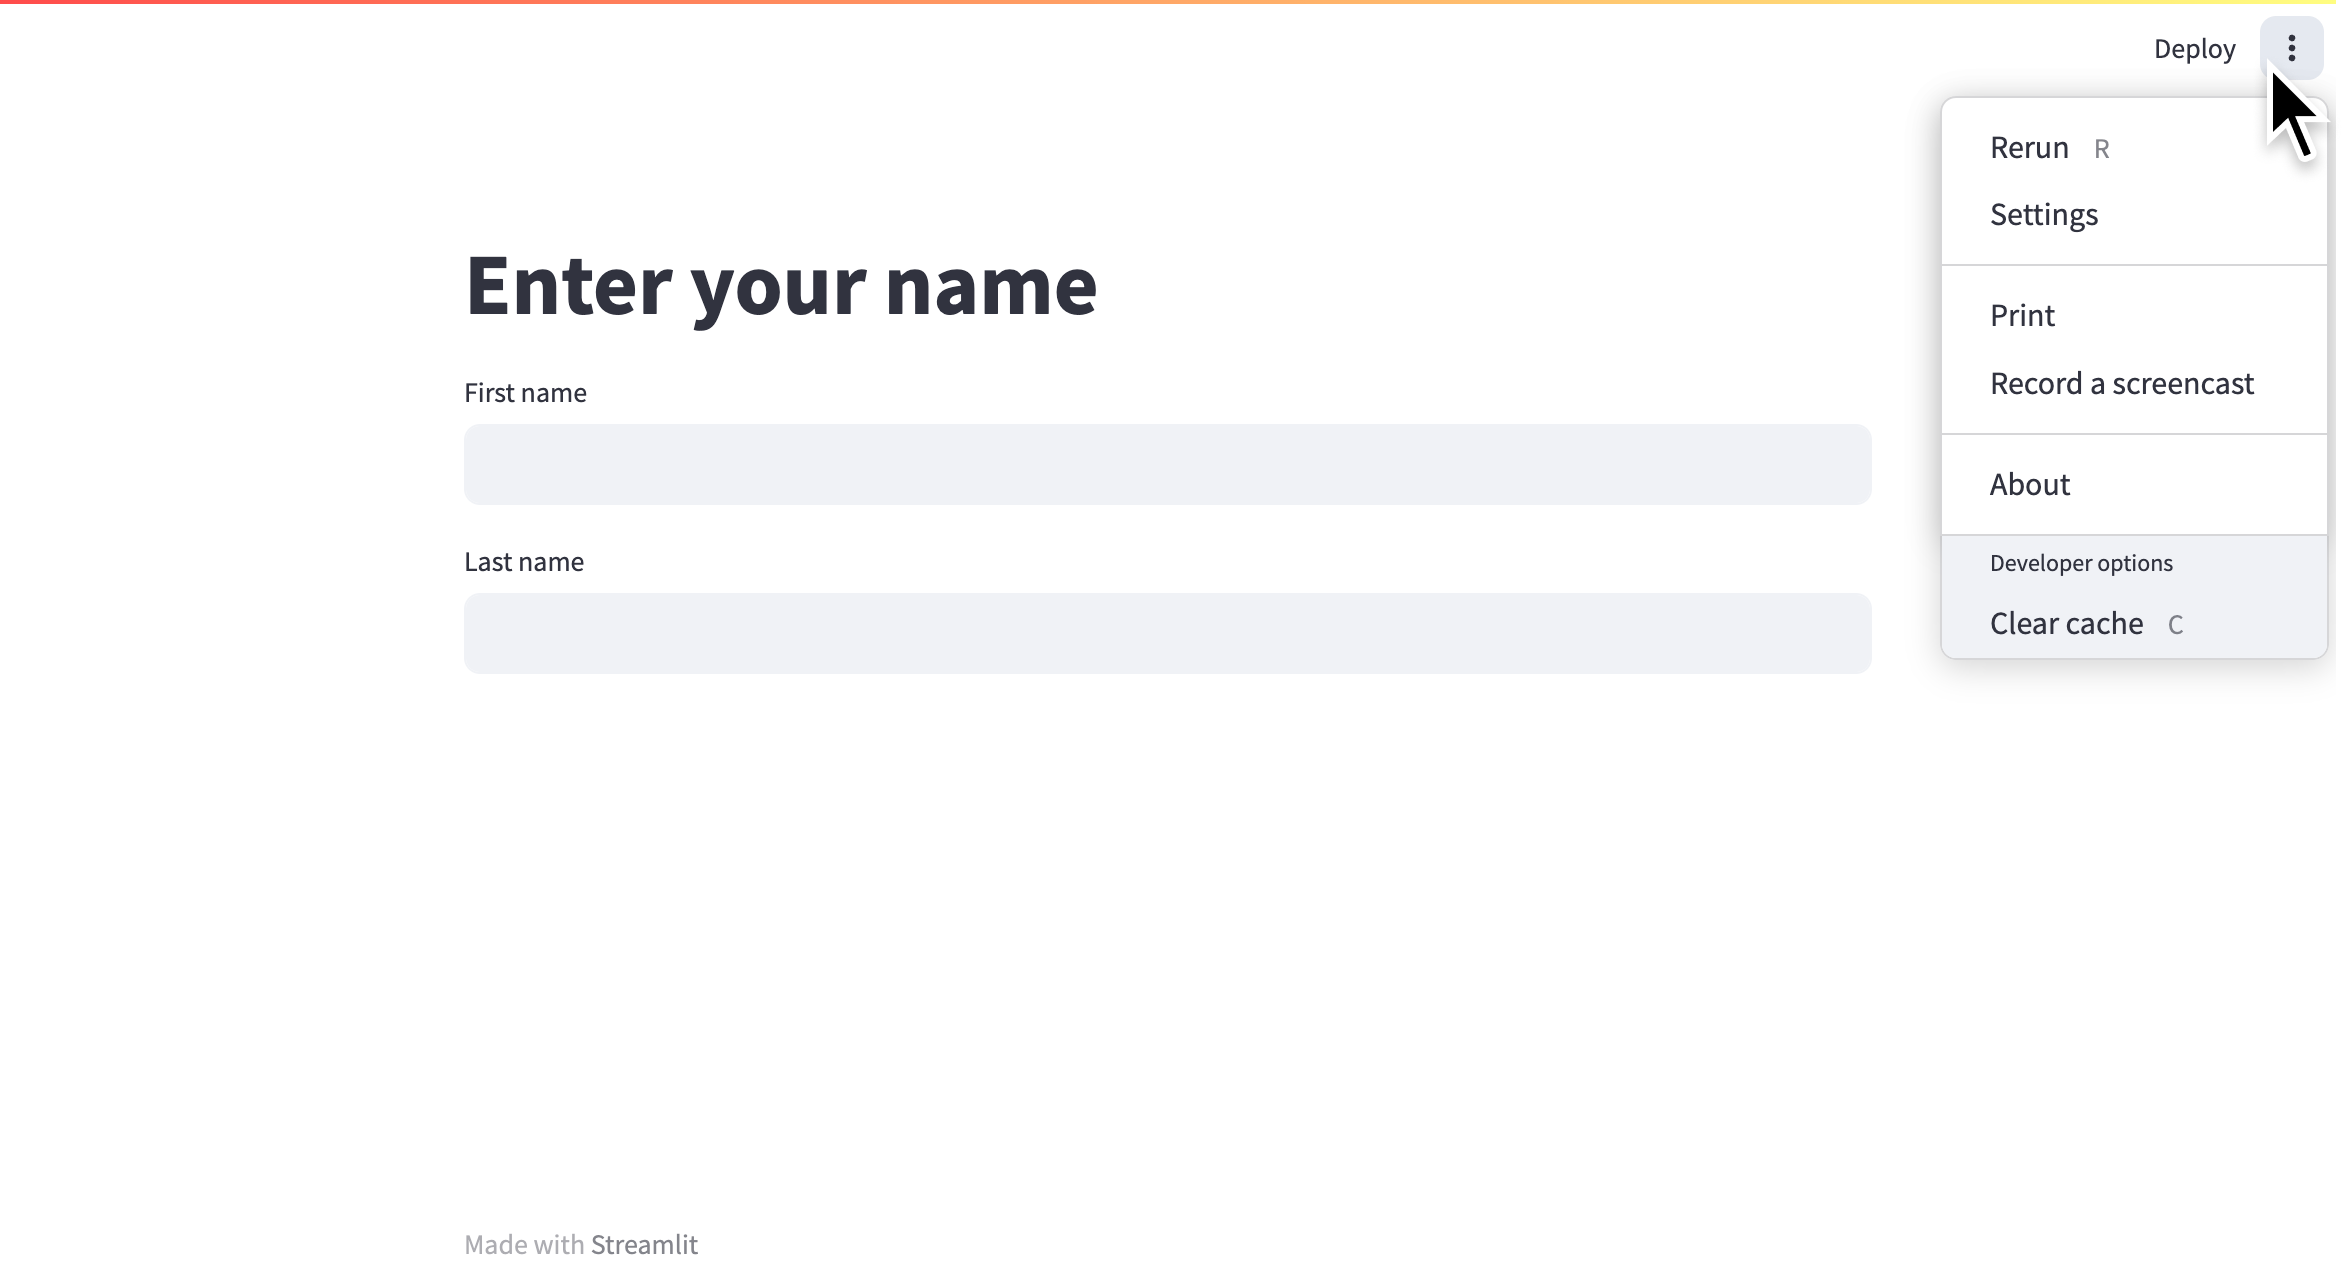Open Settings from the menu
2348x1286 pixels.
pos(2043,215)
